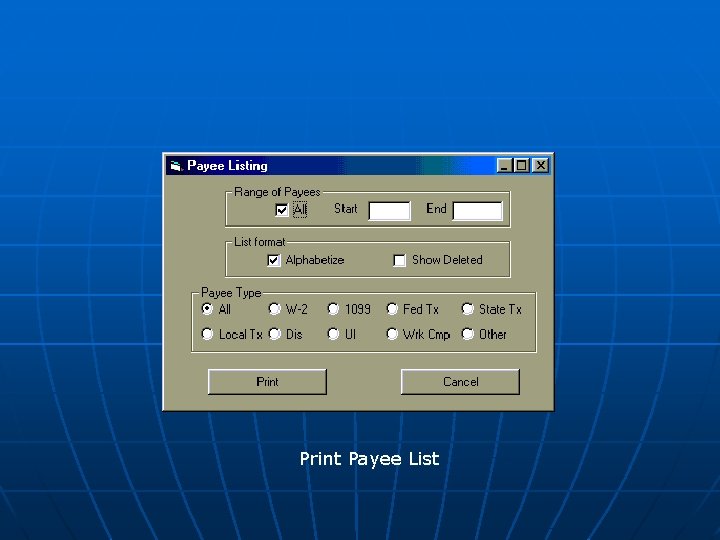The image size is (720, 540).
Task: Select the Other payee type
Action: coord(467,334)
